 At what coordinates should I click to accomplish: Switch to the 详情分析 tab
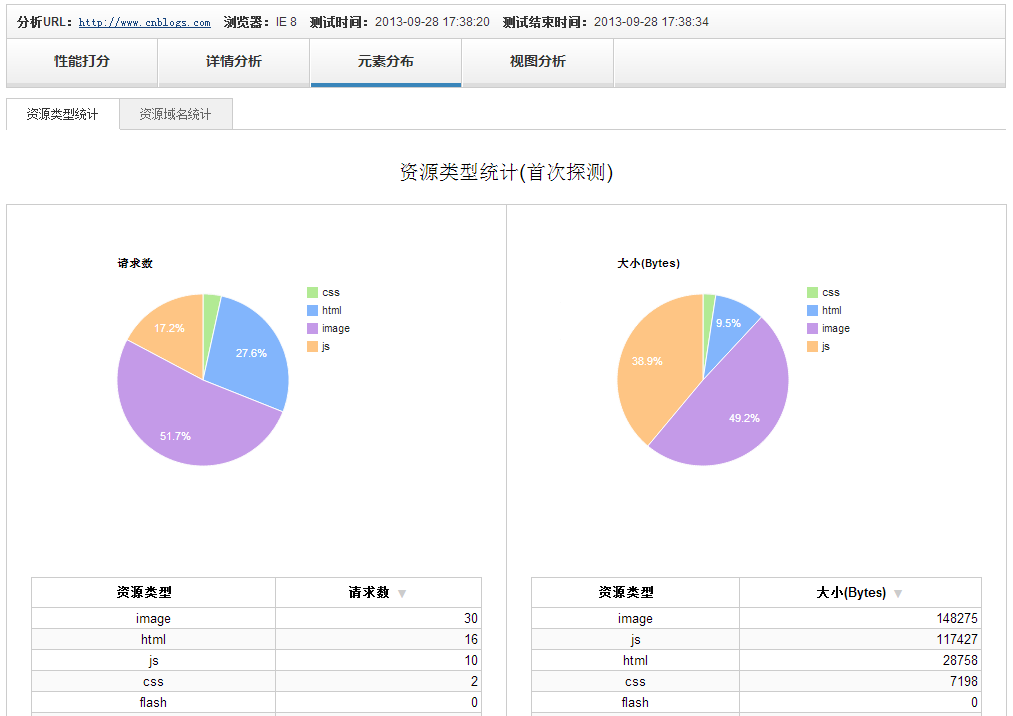(x=234, y=62)
